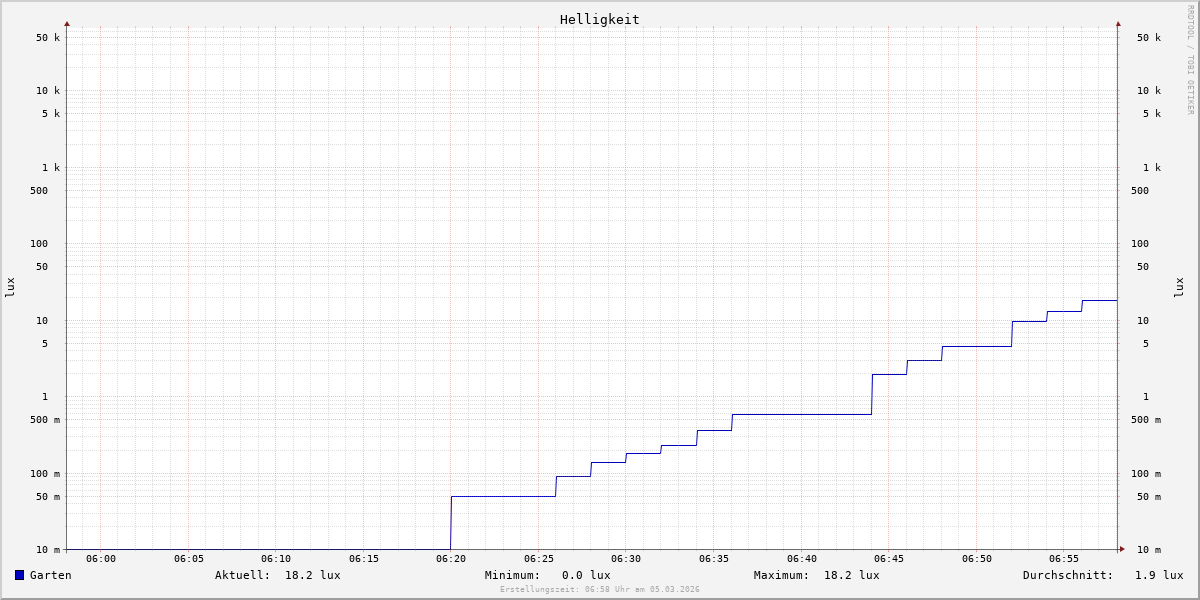Click the 10 m label on right axis
Screen dimensions: 1200x600
[1149, 550]
